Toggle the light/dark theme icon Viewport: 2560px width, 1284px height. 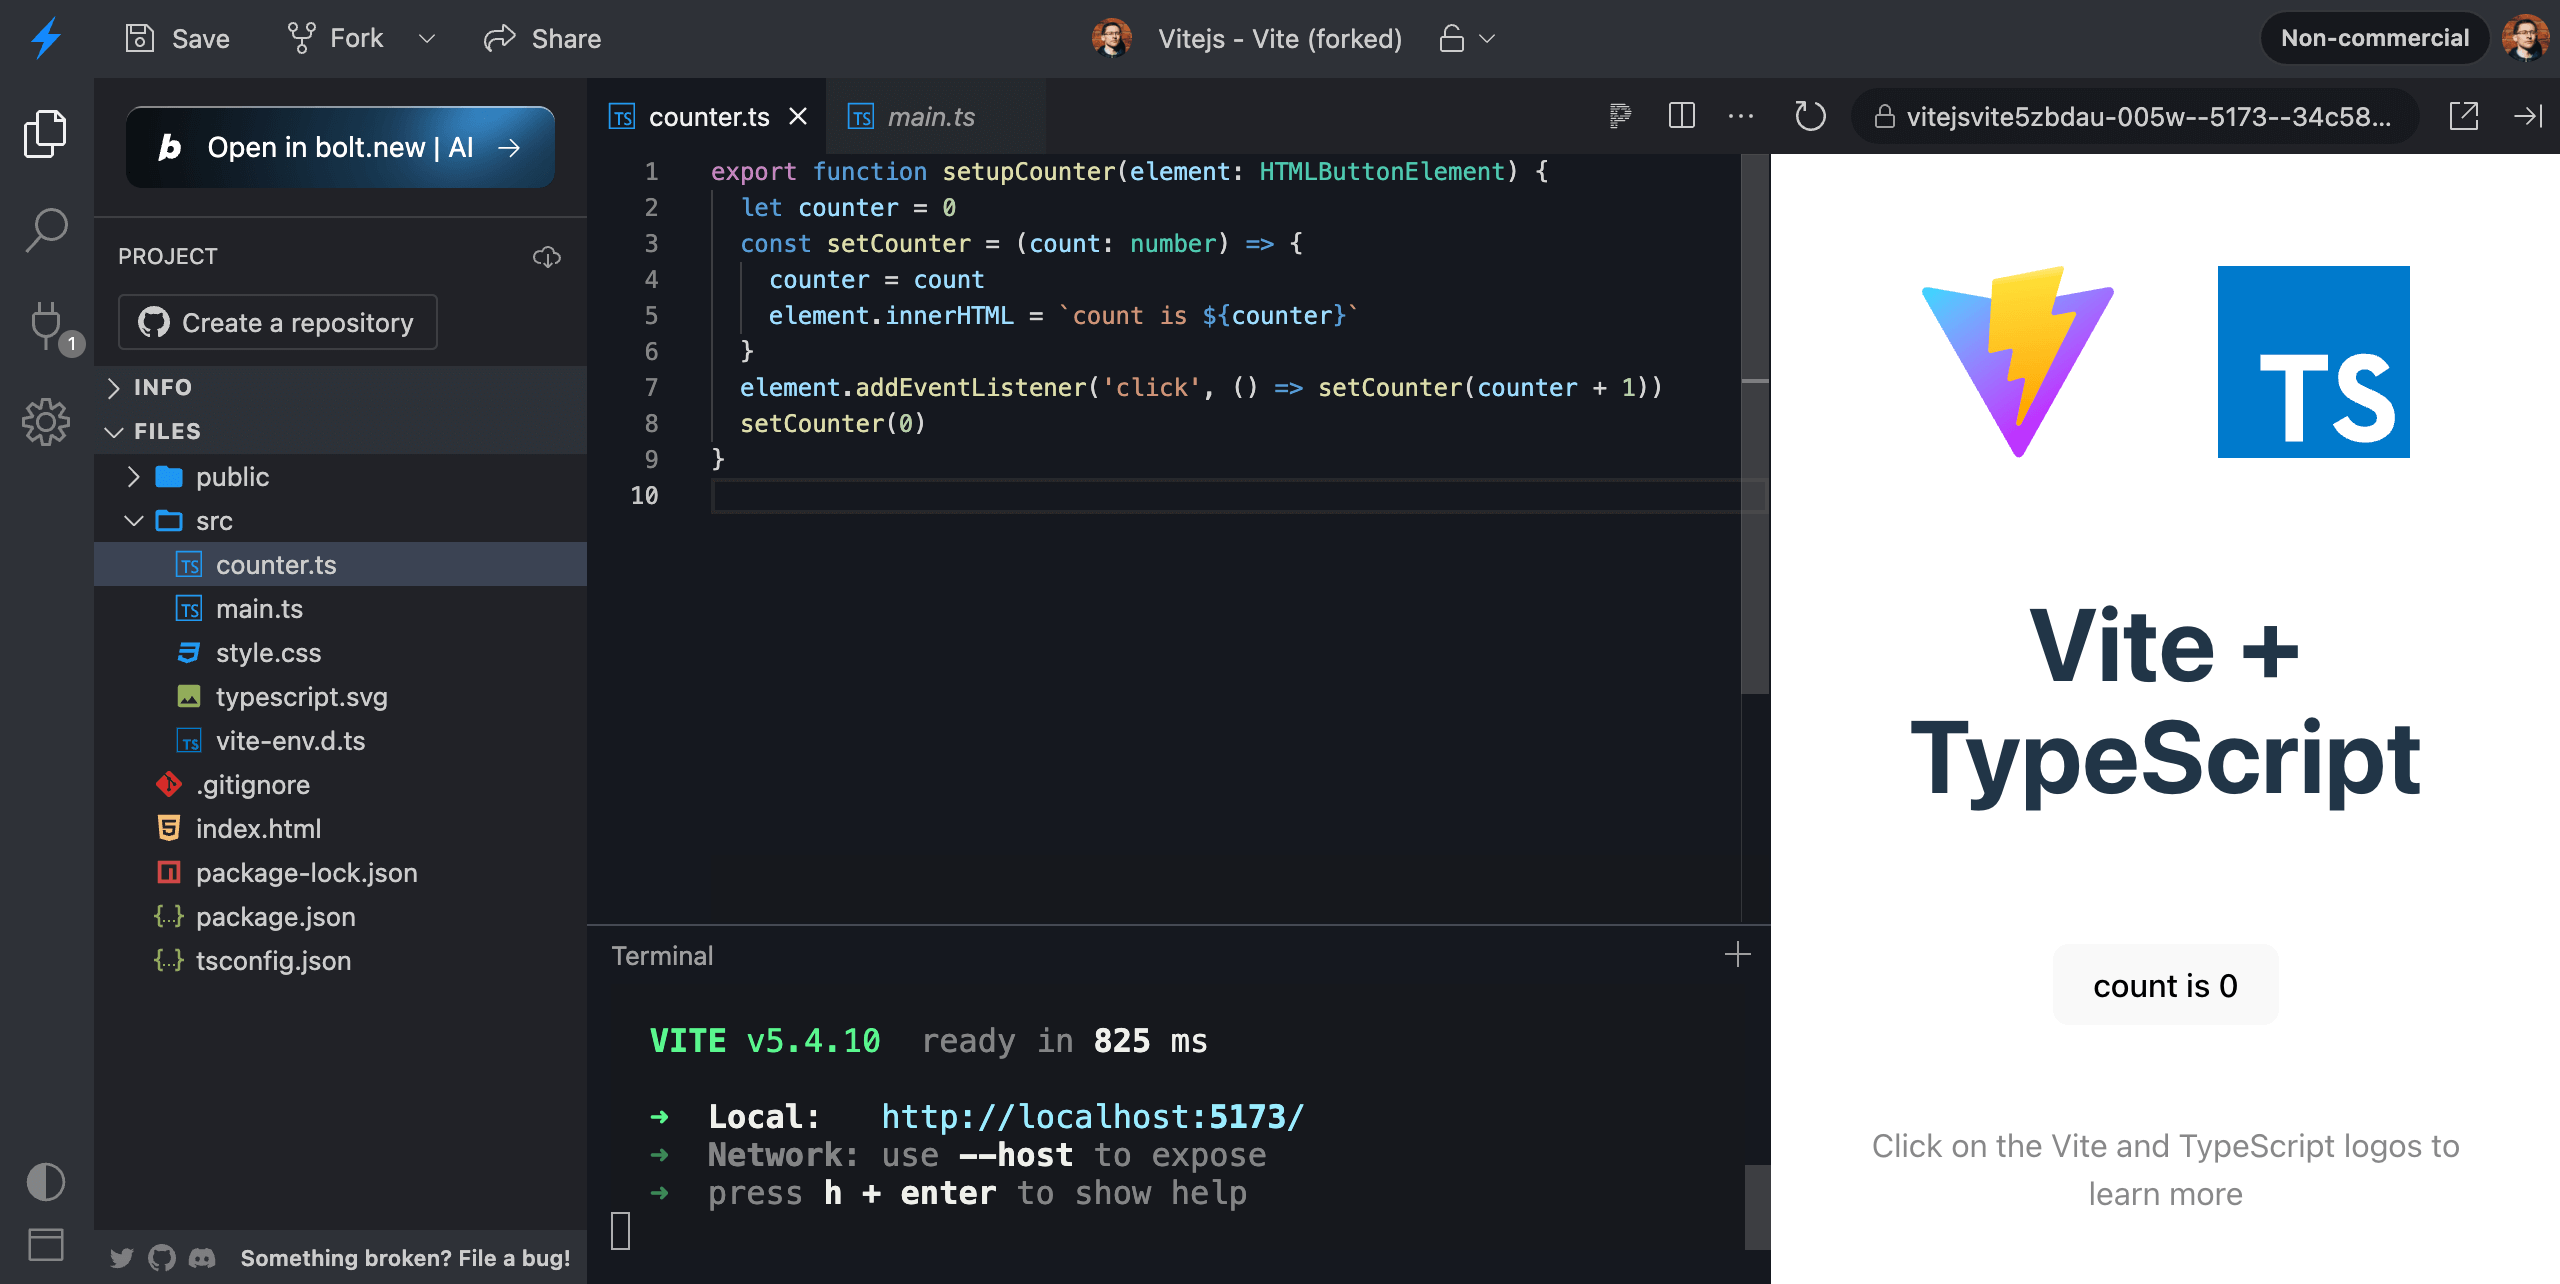coord(46,1182)
